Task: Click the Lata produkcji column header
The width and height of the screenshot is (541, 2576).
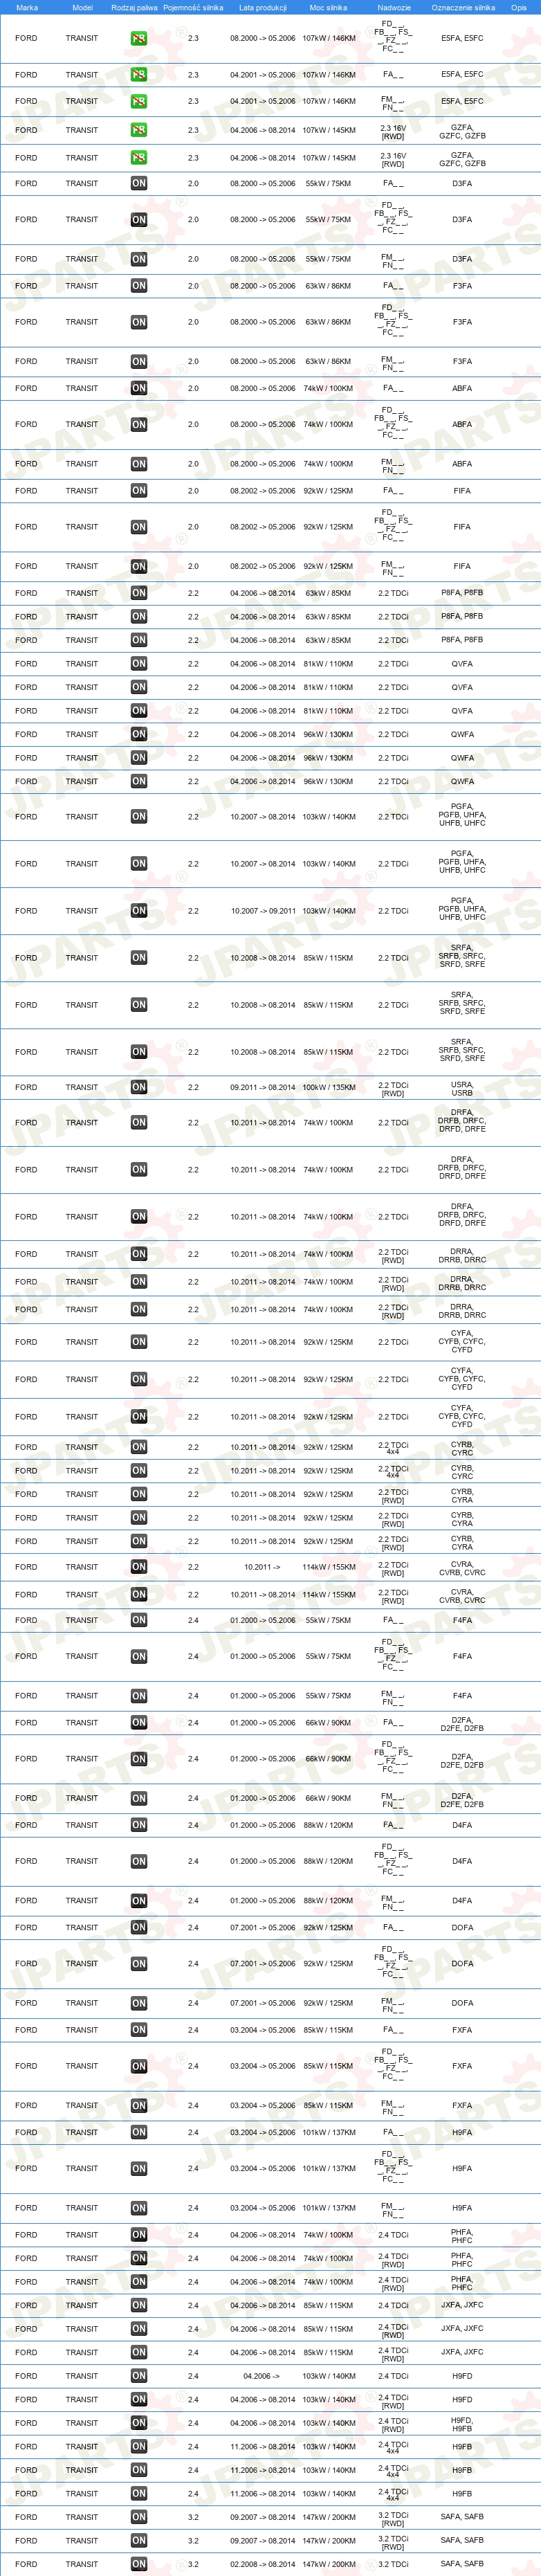Action: [263, 7]
